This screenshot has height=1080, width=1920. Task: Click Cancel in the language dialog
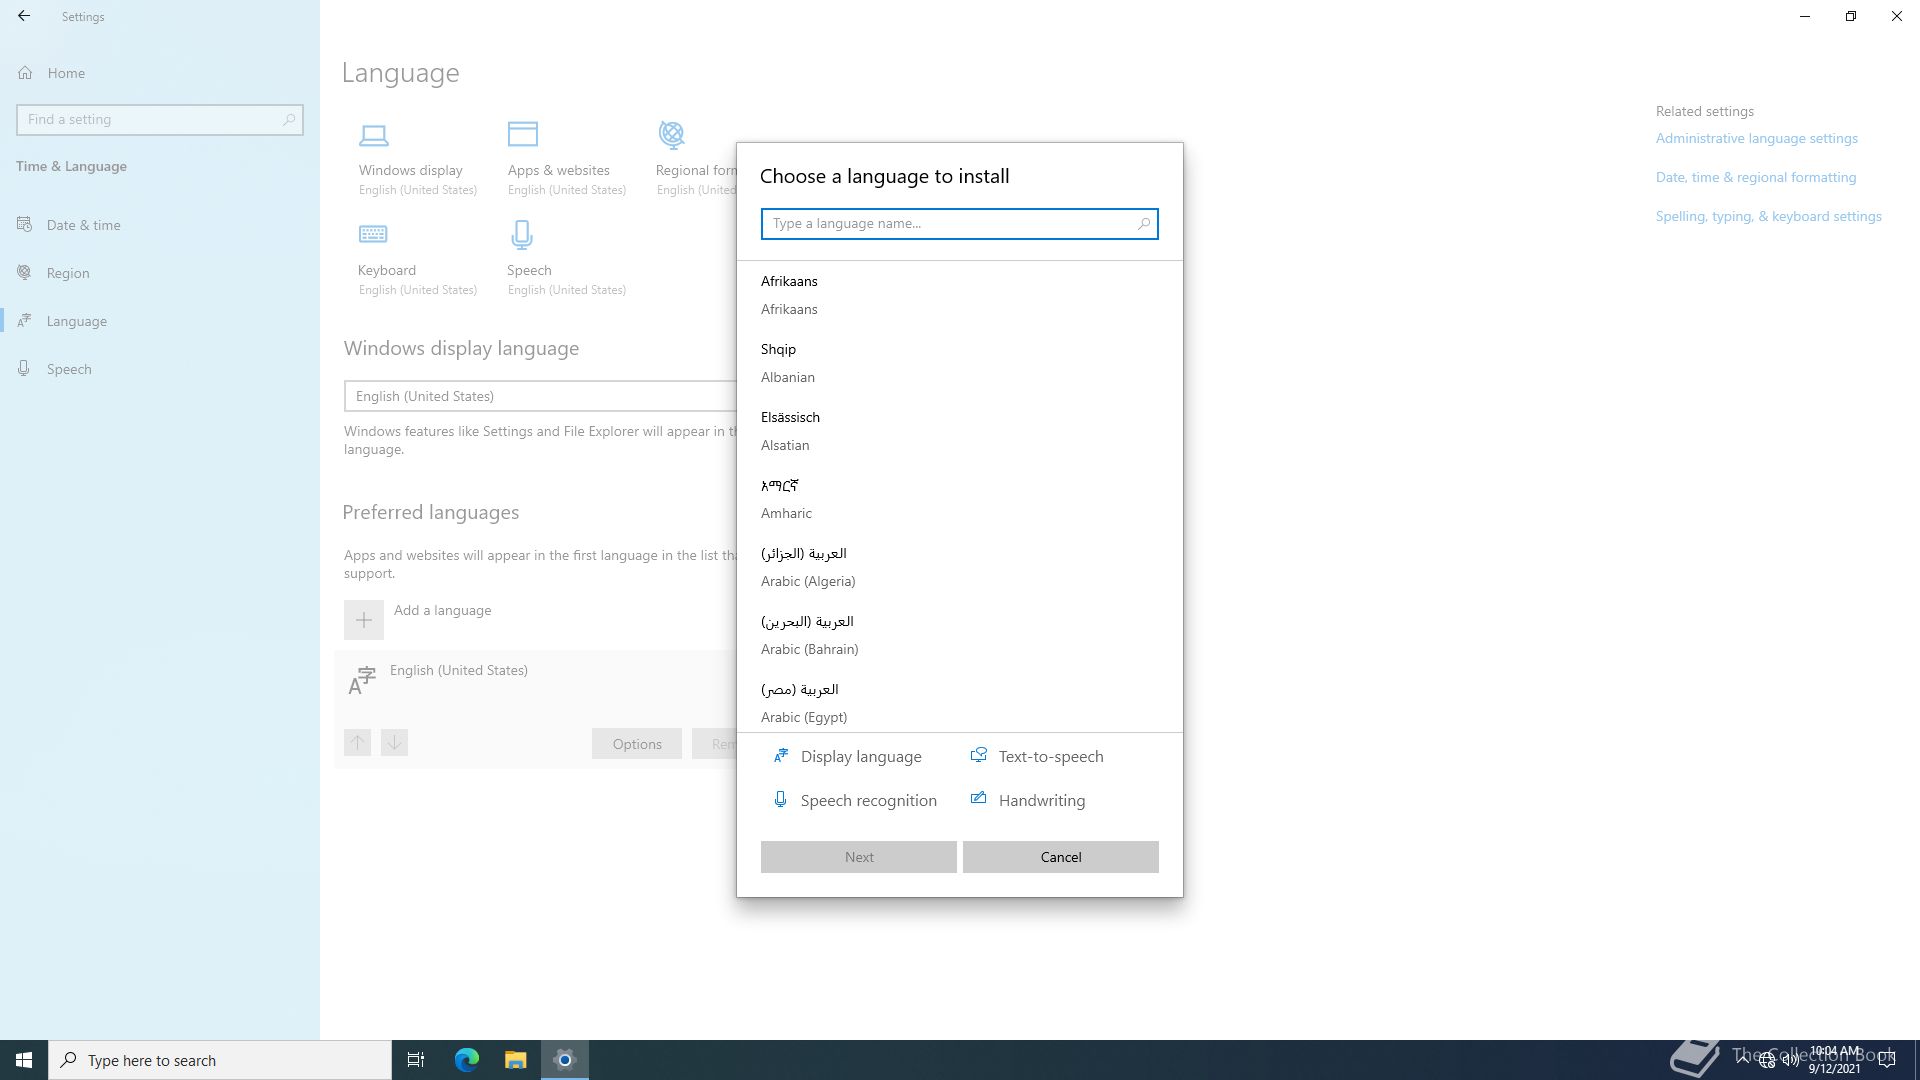tap(1061, 857)
